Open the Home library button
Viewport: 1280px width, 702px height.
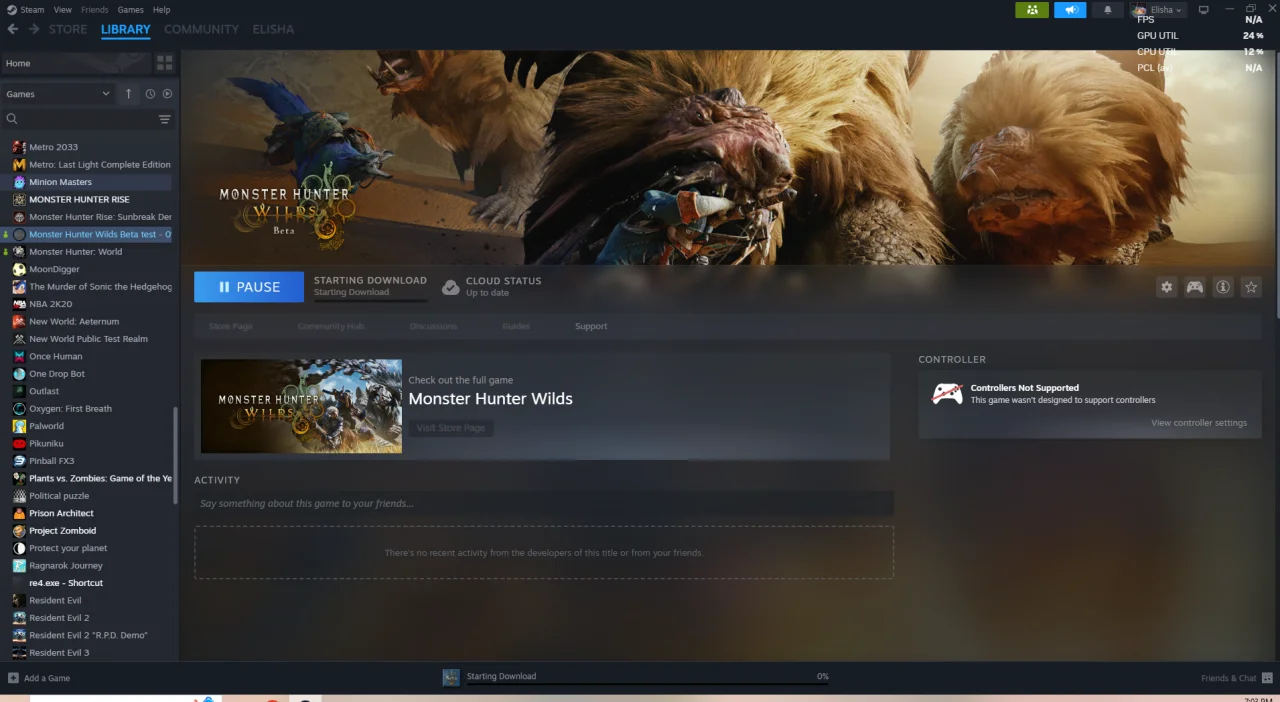click(77, 63)
